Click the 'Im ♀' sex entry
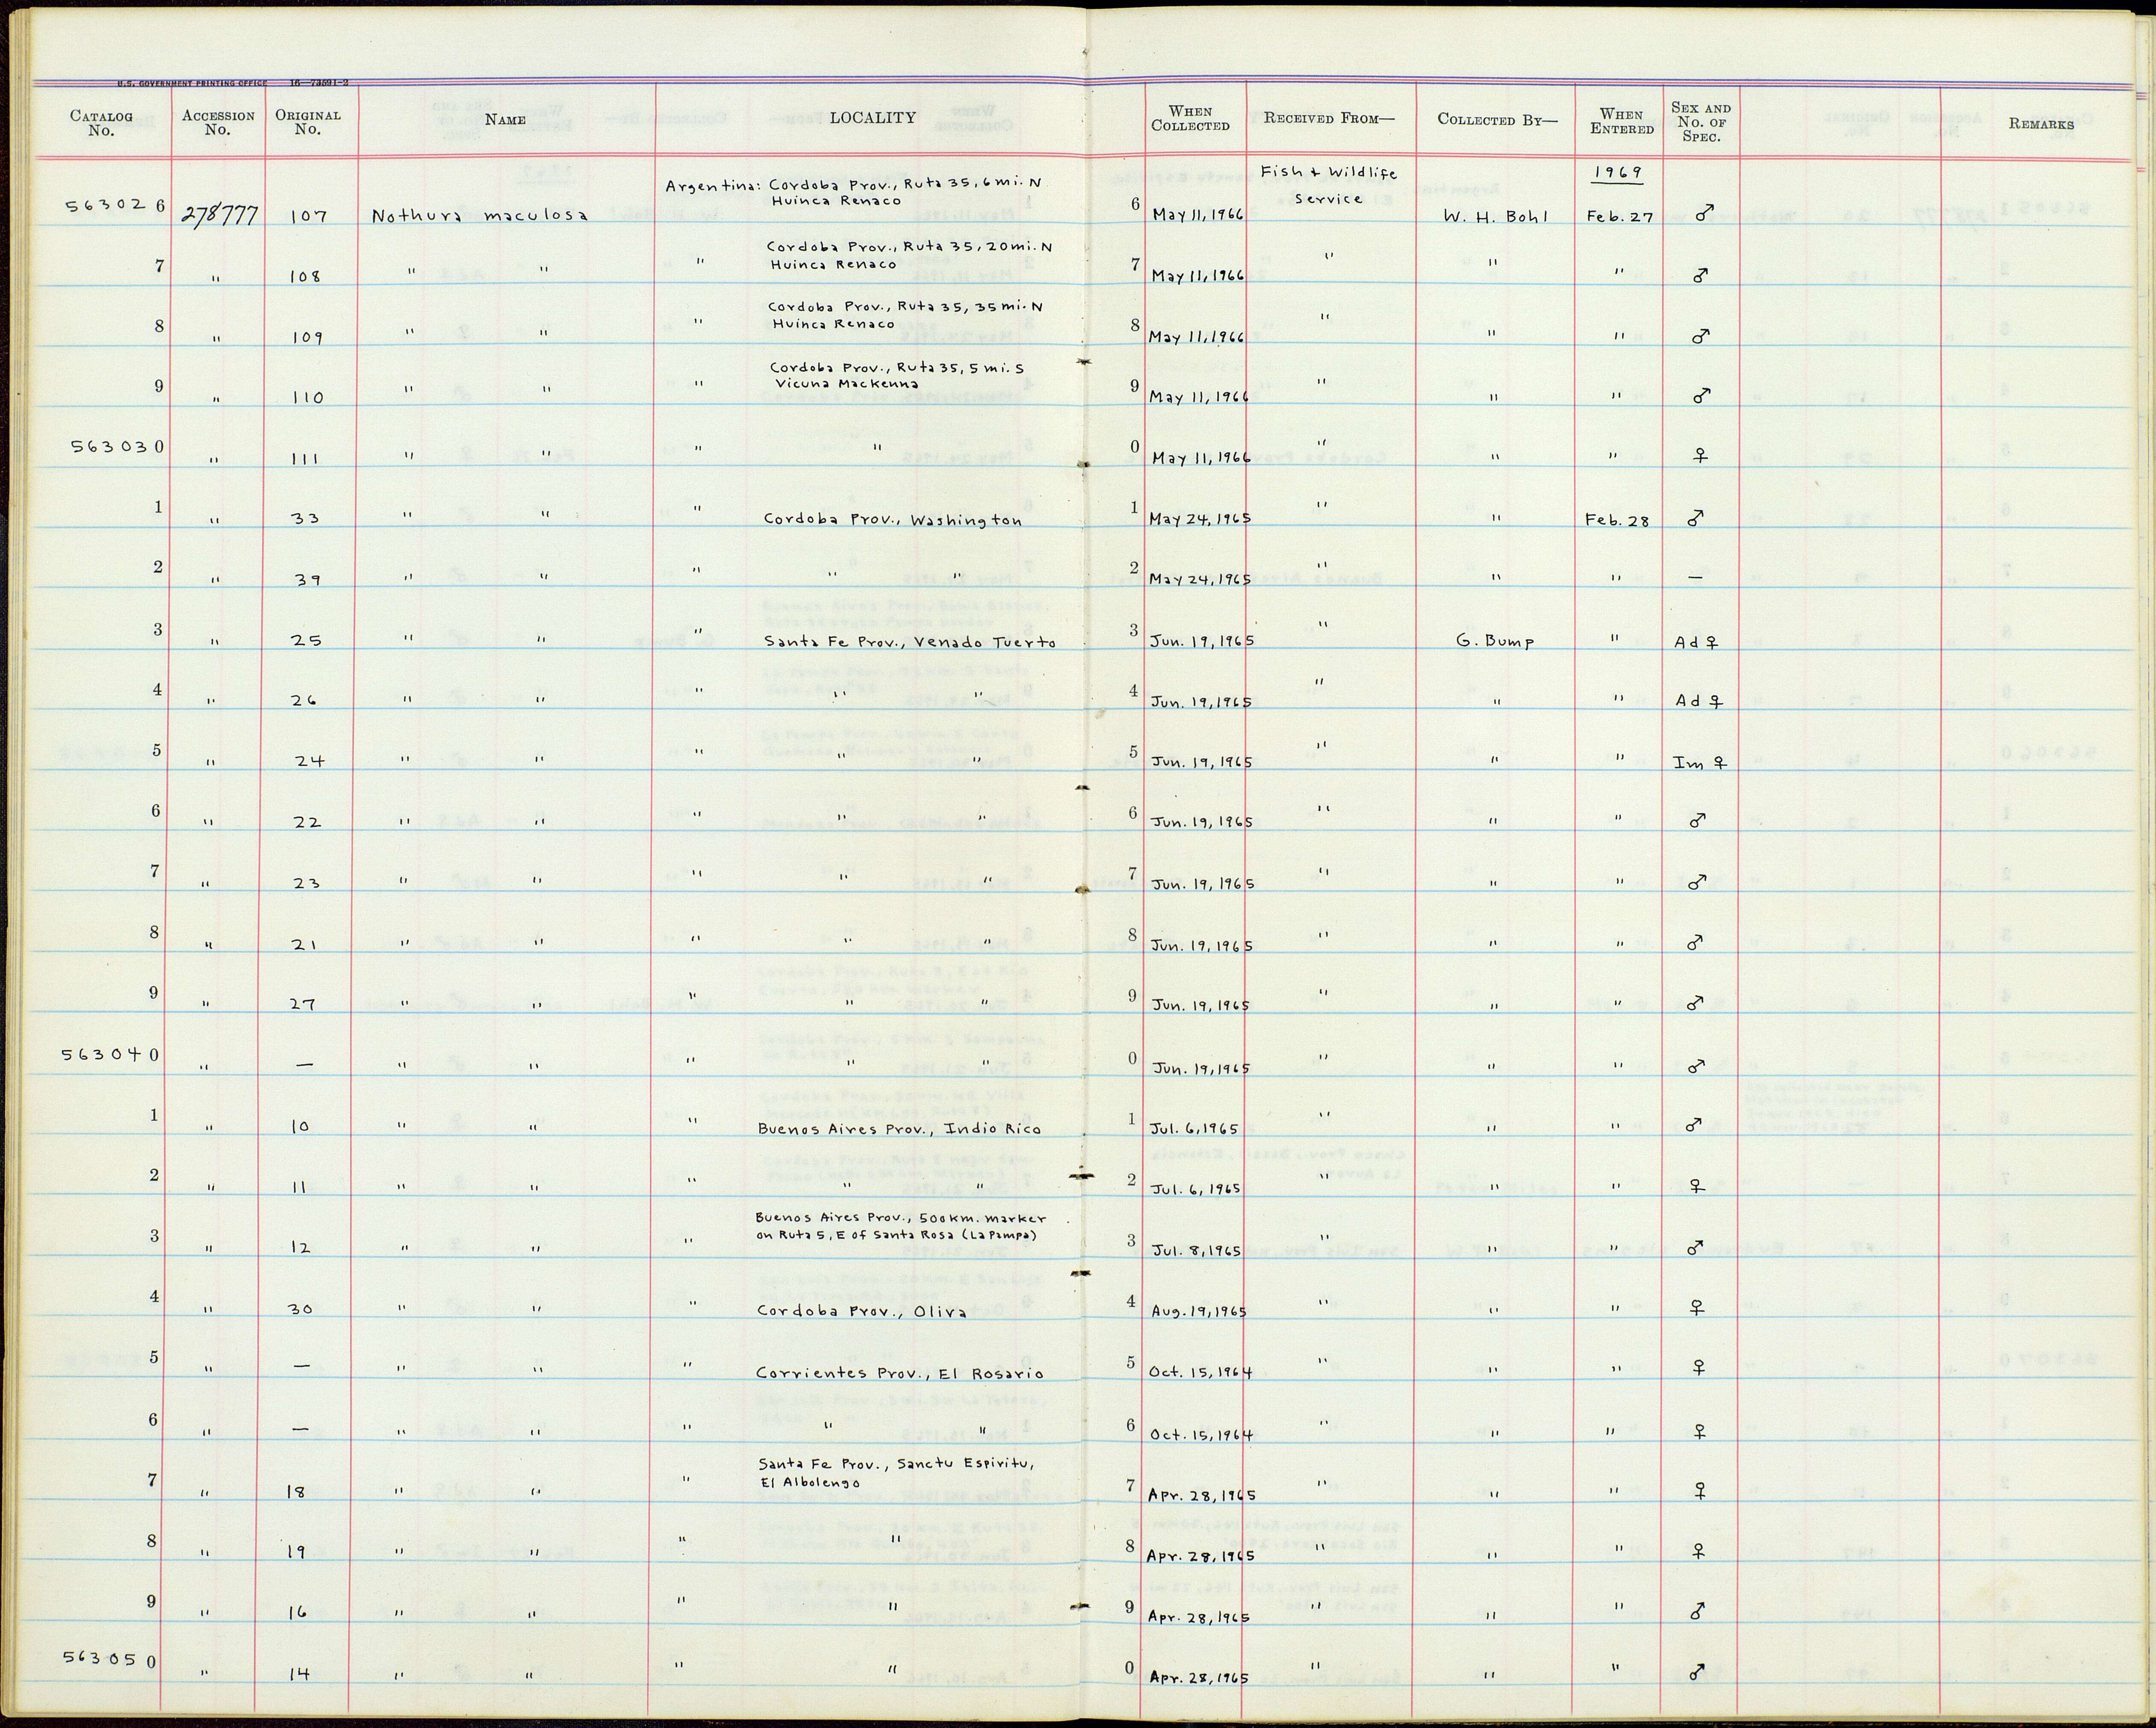Image resolution: width=2156 pixels, height=1728 pixels. pos(1700,763)
